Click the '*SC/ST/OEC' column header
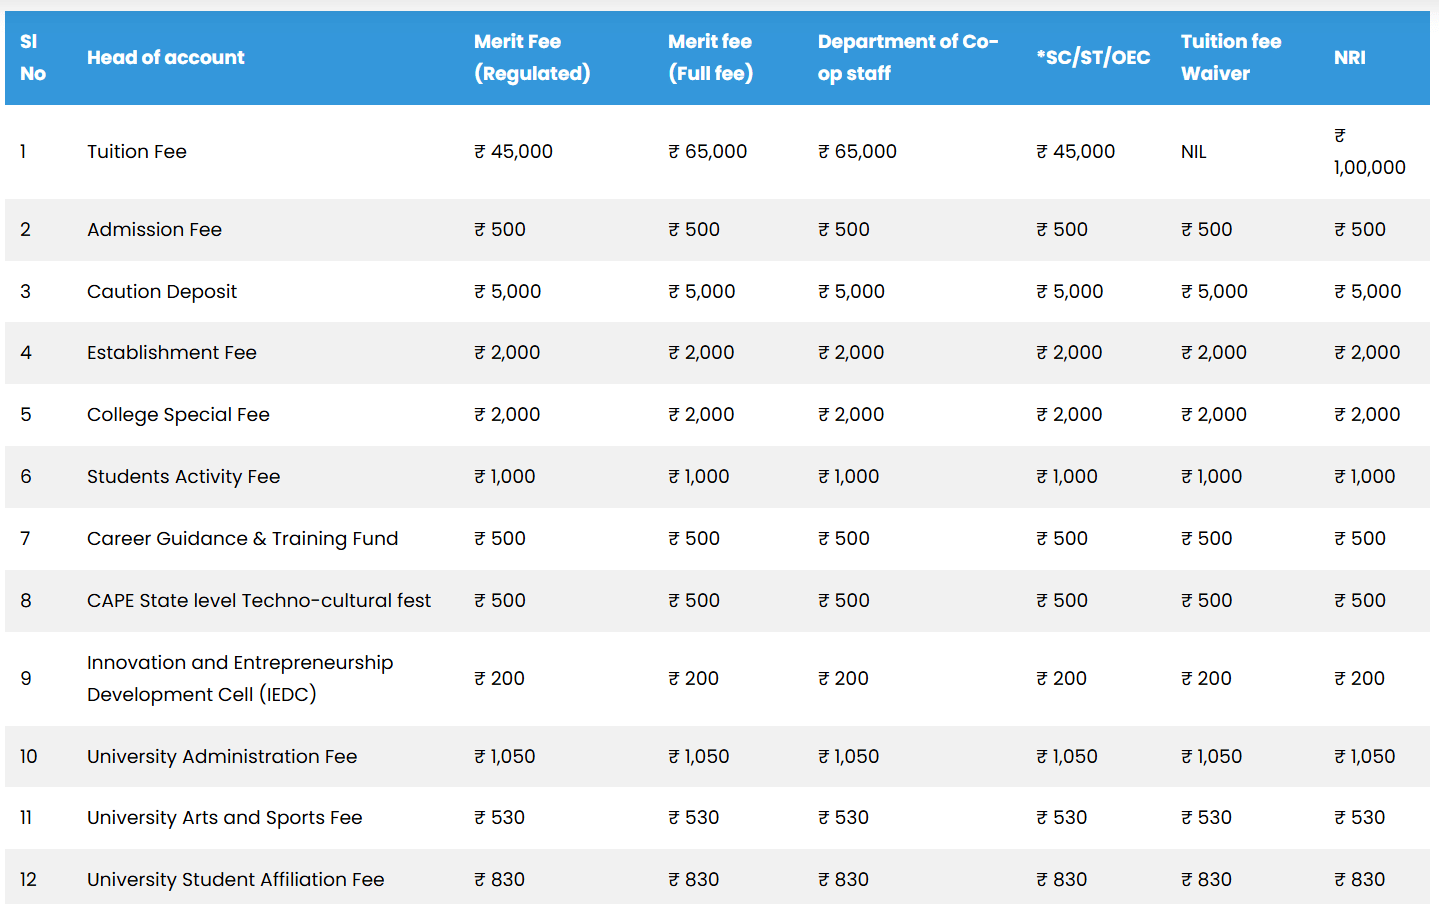1439x904 pixels. 1092,57
